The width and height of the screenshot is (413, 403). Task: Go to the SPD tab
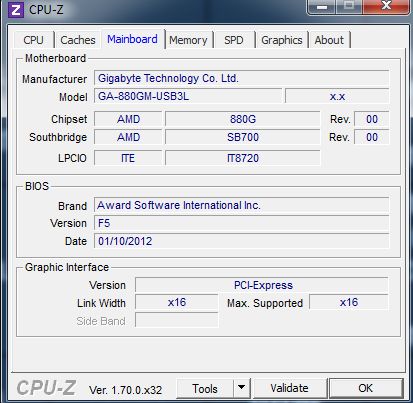coord(234,40)
